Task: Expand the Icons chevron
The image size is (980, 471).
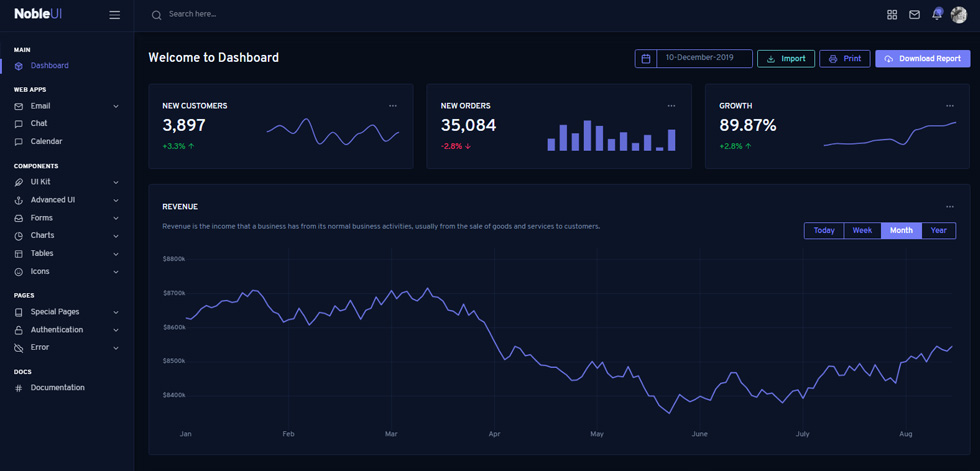Action: [x=116, y=272]
